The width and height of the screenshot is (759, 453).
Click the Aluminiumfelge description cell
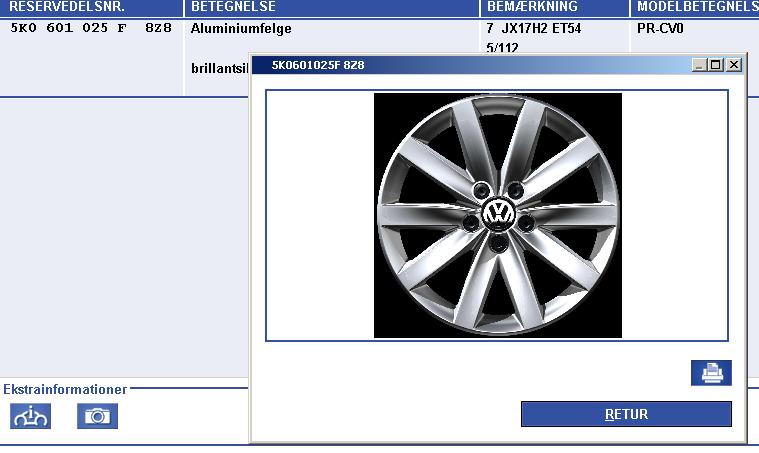[241, 29]
